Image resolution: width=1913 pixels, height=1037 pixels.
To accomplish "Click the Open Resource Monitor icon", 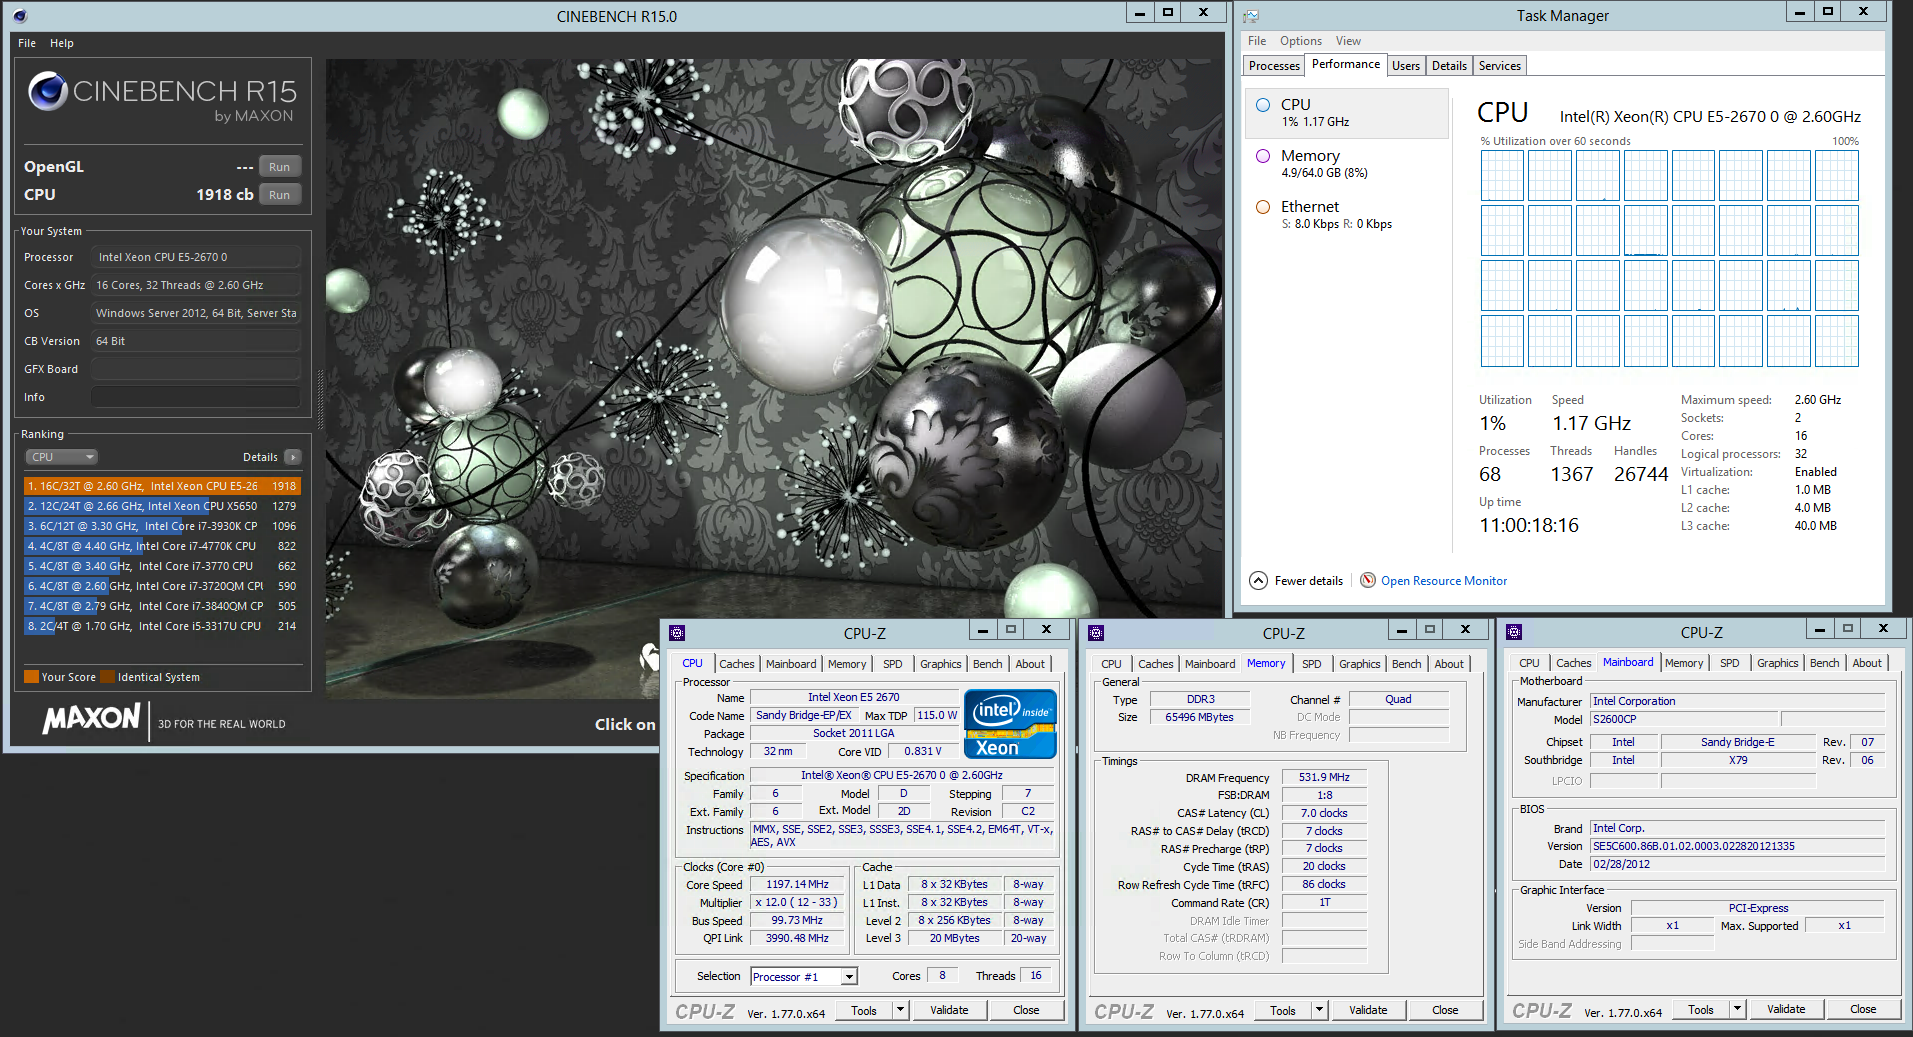I will (x=1368, y=580).
